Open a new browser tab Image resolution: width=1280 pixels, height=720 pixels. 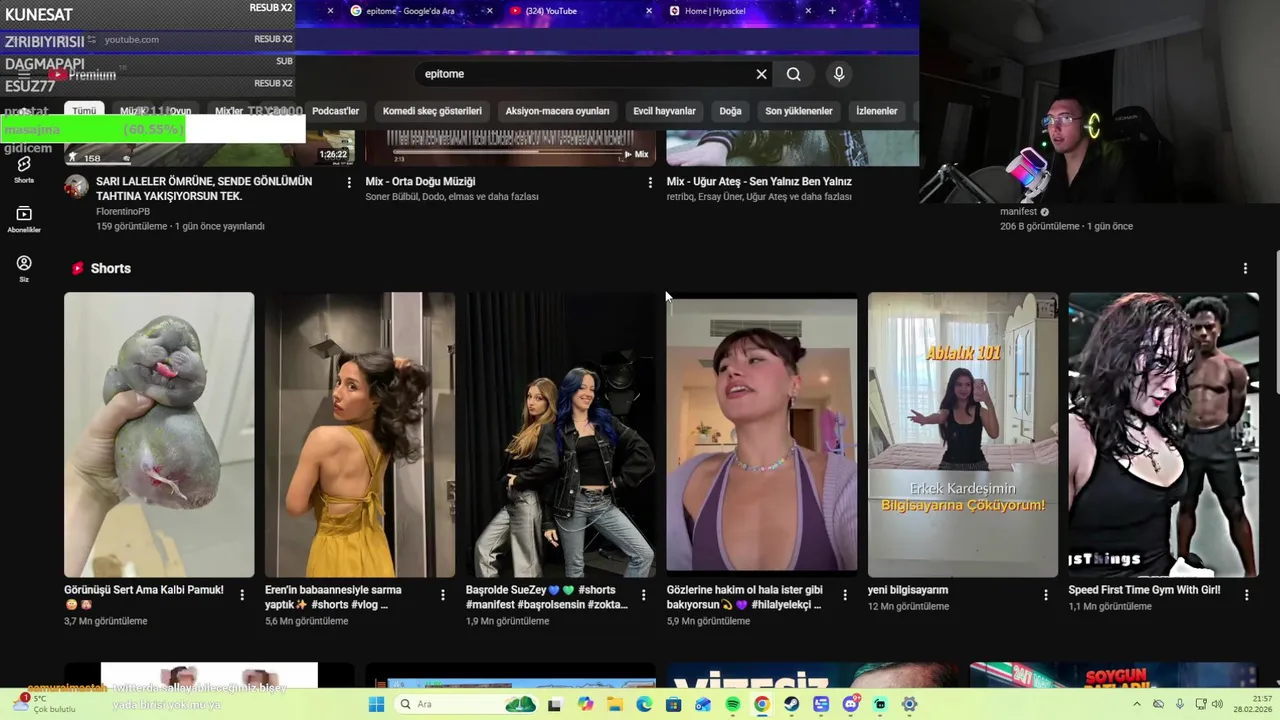832,11
